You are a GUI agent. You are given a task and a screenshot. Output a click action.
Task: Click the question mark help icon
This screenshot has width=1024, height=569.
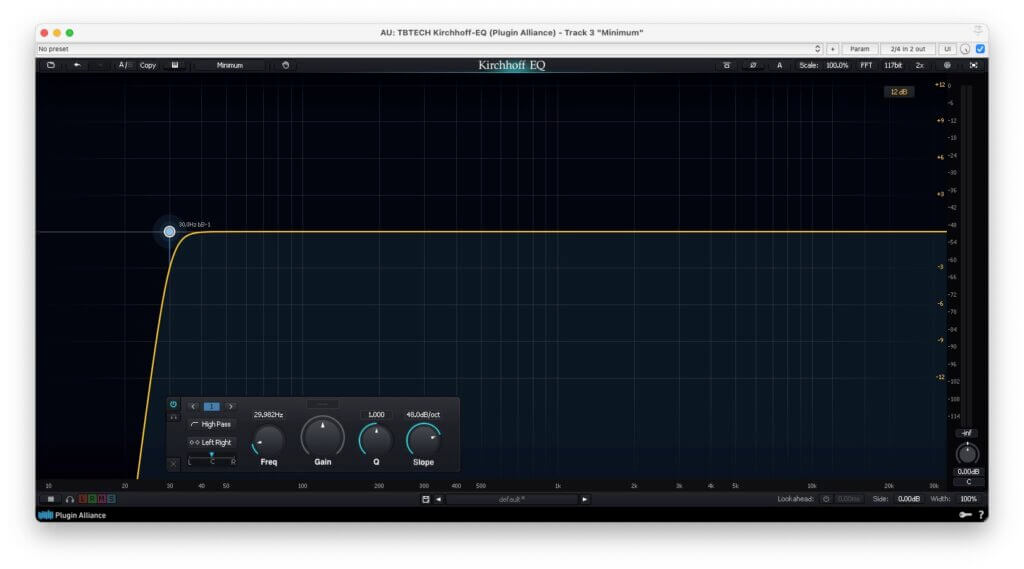tap(981, 515)
